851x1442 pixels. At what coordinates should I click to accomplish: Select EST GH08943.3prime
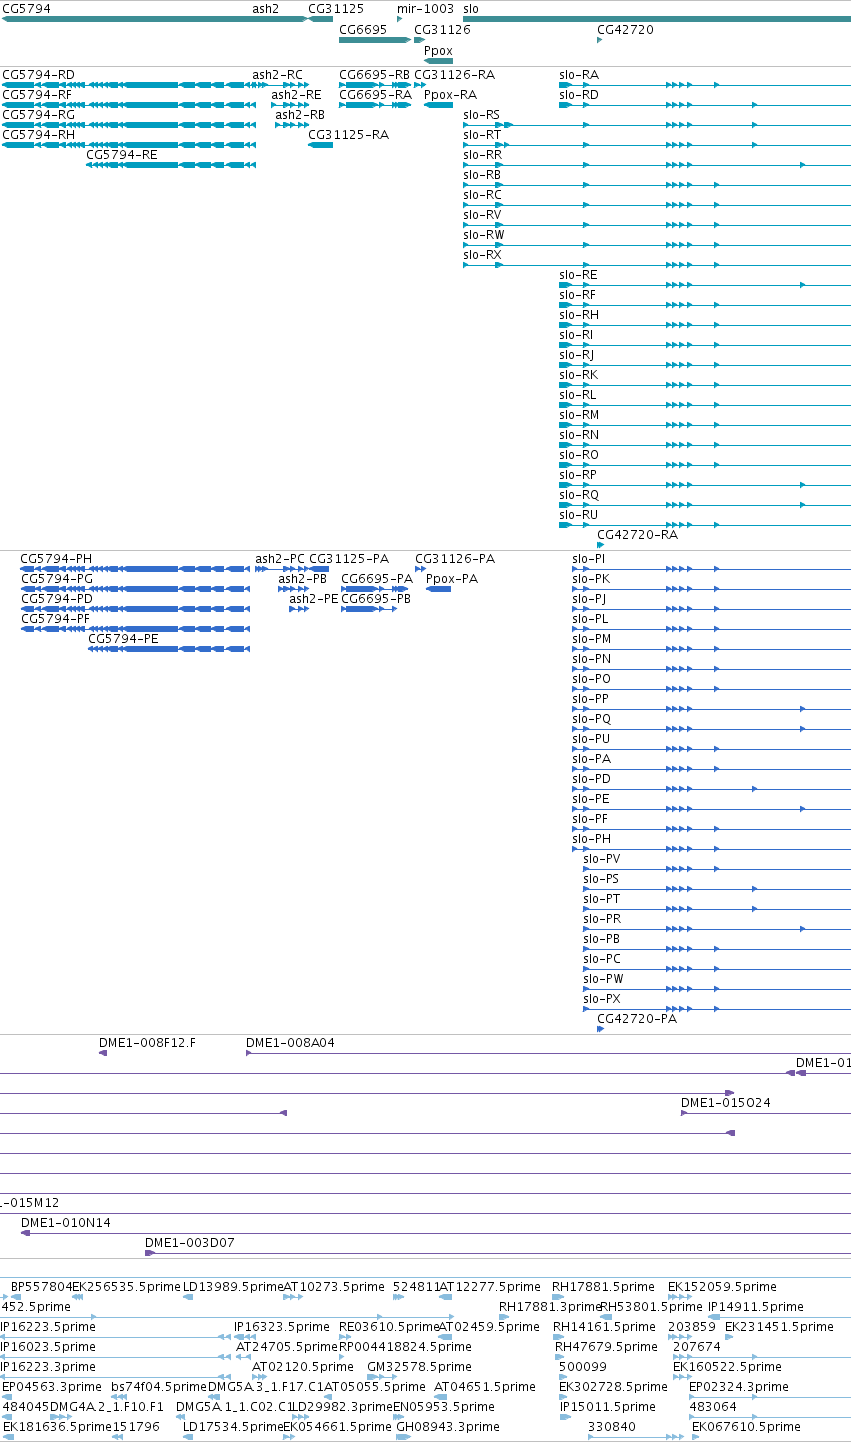448,1427
